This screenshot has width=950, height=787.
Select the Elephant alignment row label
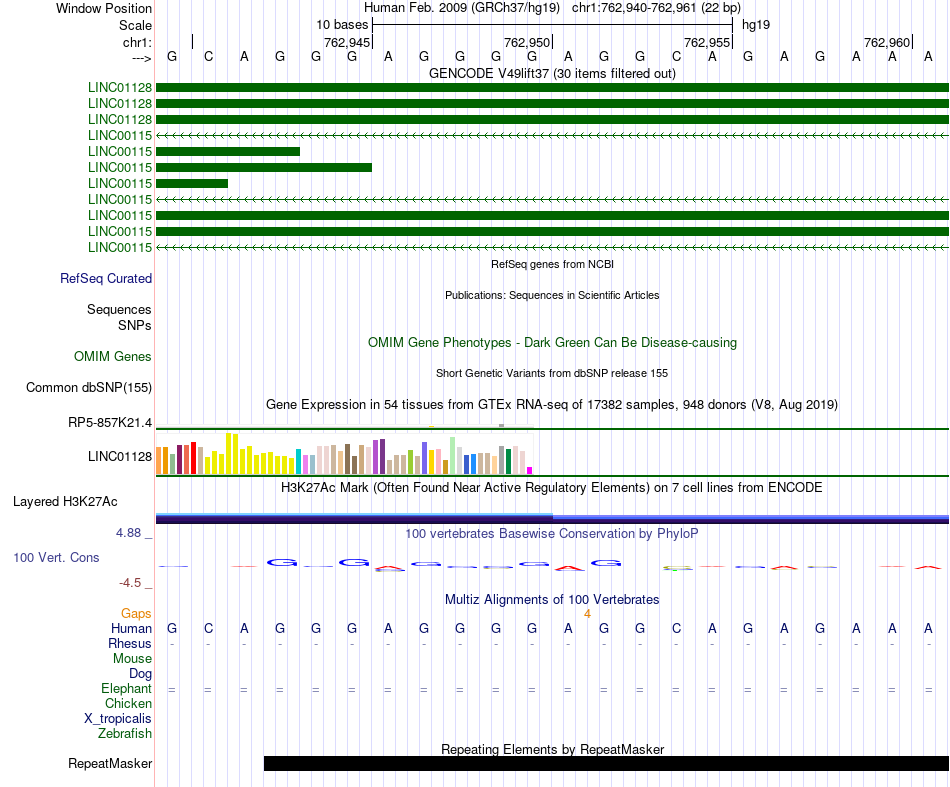tap(126, 688)
